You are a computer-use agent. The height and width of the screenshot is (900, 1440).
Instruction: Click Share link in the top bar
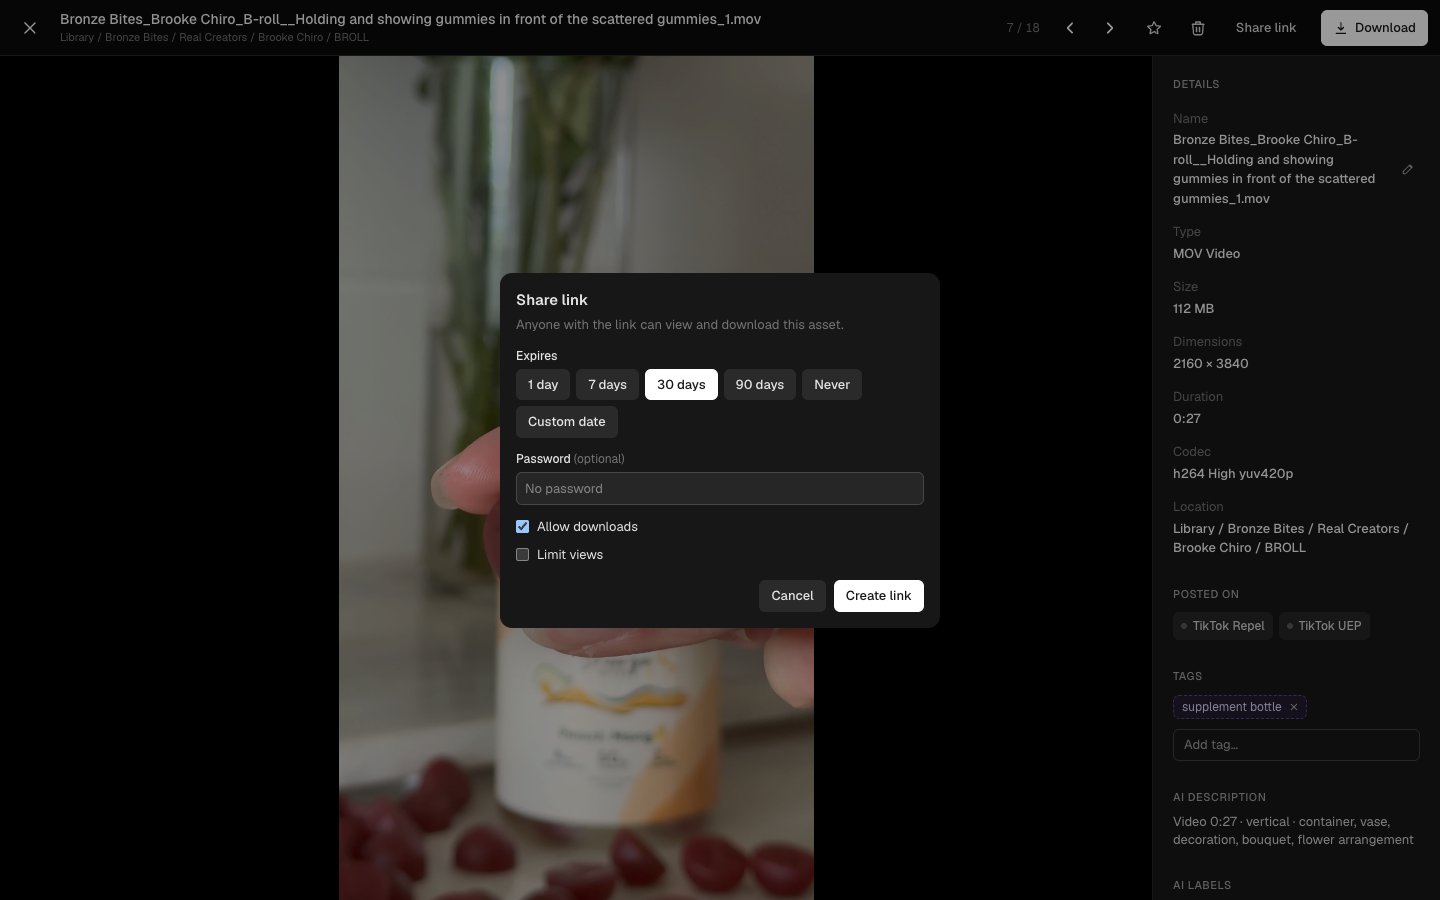tap(1266, 28)
